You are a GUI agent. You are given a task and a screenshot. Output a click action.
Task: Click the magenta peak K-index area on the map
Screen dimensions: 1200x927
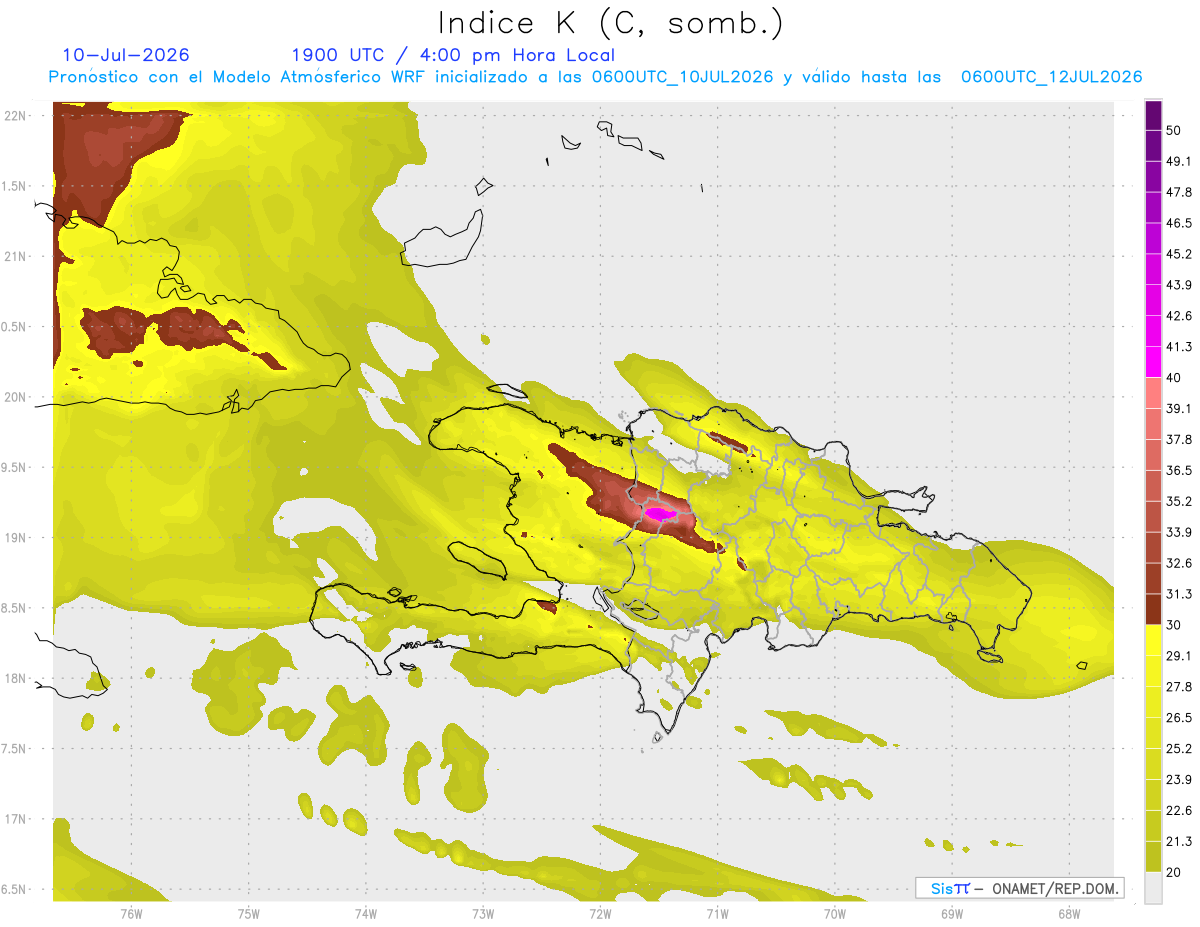click(x=659, y=514)
